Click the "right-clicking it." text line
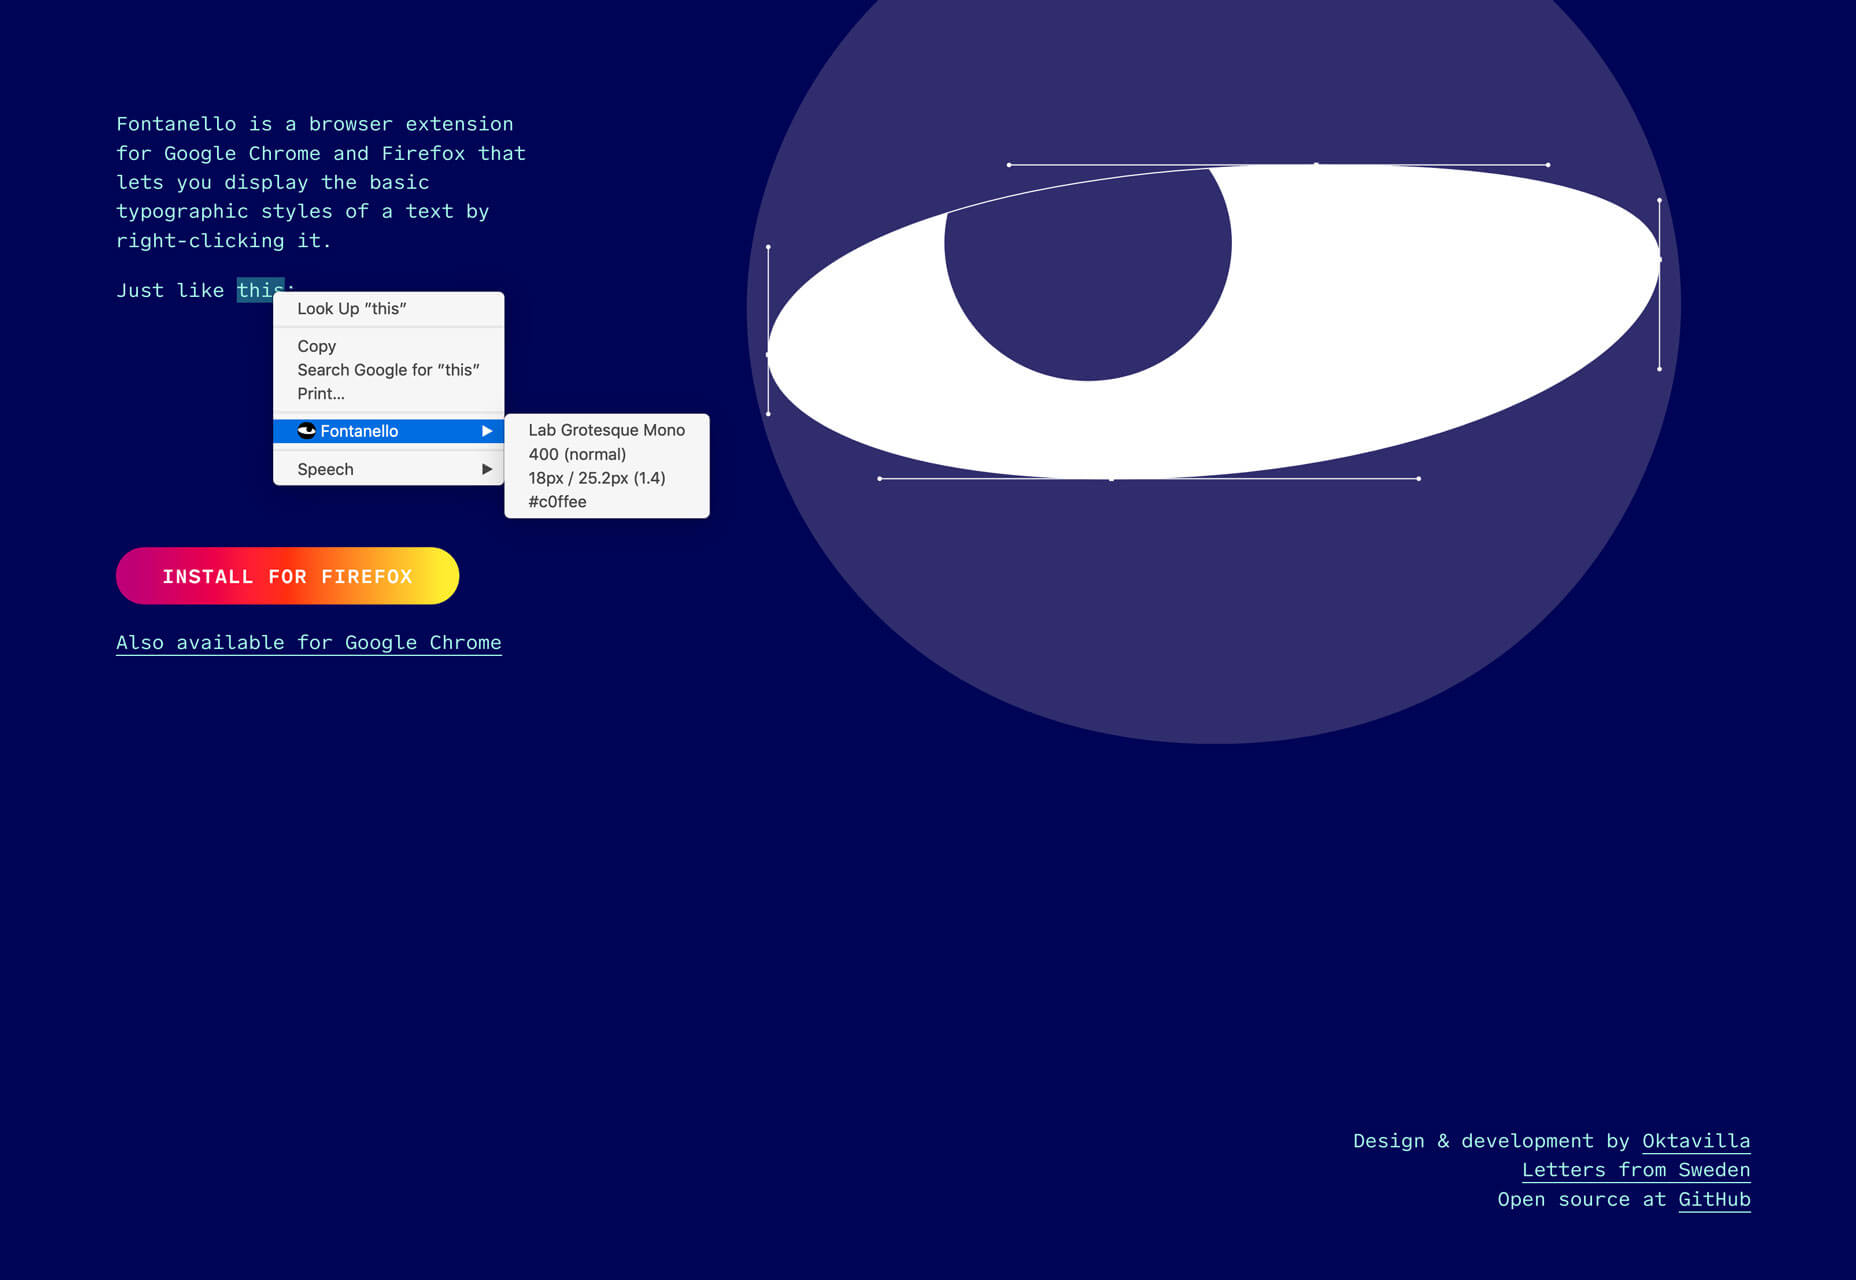The height and width of the screenshot is (1280, 1856). tap(224, 241)
